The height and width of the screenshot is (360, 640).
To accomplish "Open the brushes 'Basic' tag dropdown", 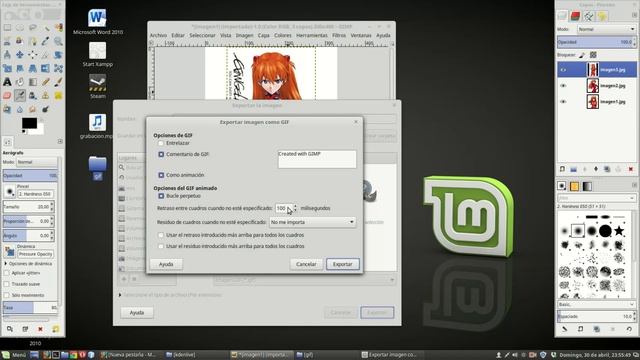I will (596, 304).
